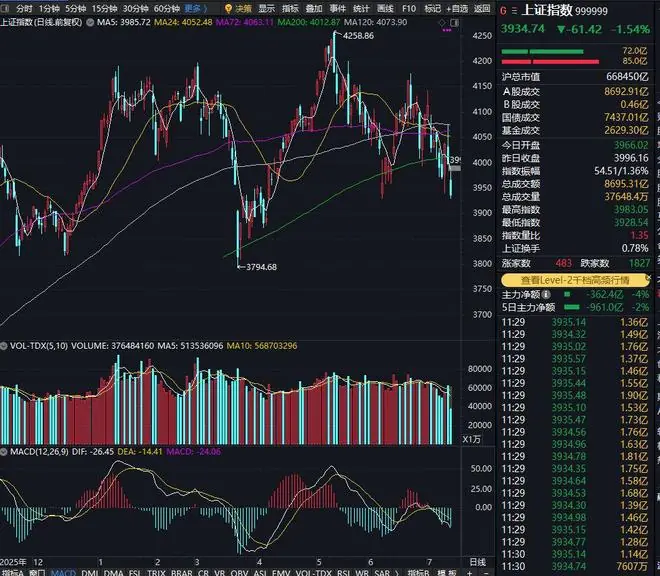Click the MACD indicator settings icon
This screenshot has width=660, height=576.
(4, 452)
